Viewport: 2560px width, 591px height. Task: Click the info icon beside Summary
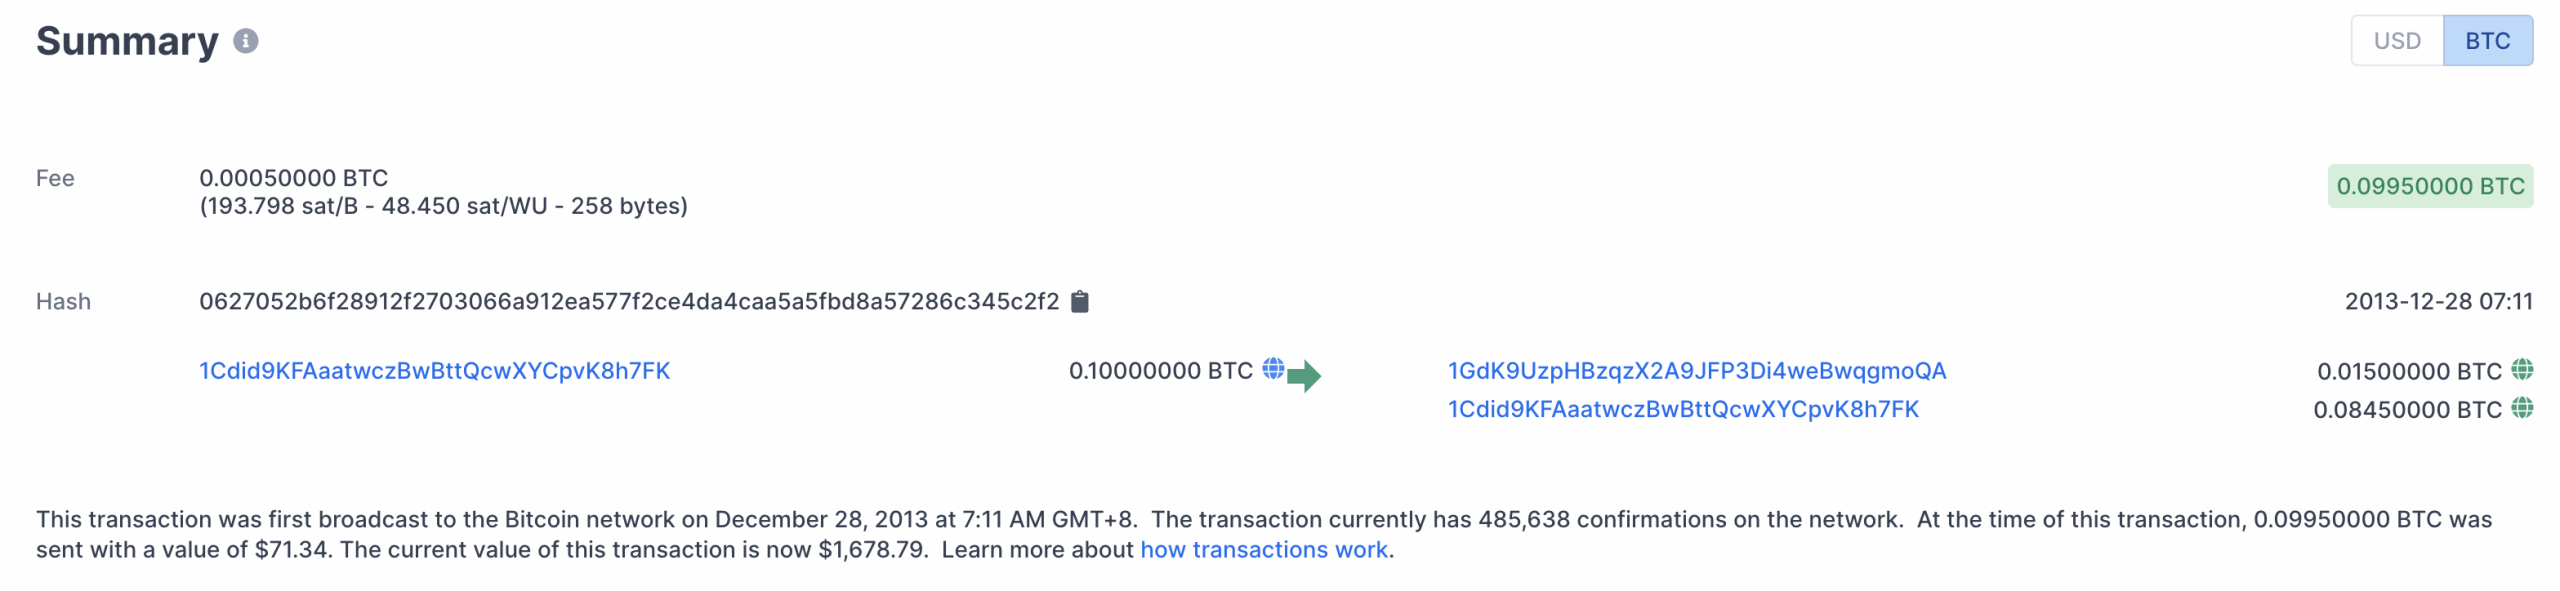point(246,41)
